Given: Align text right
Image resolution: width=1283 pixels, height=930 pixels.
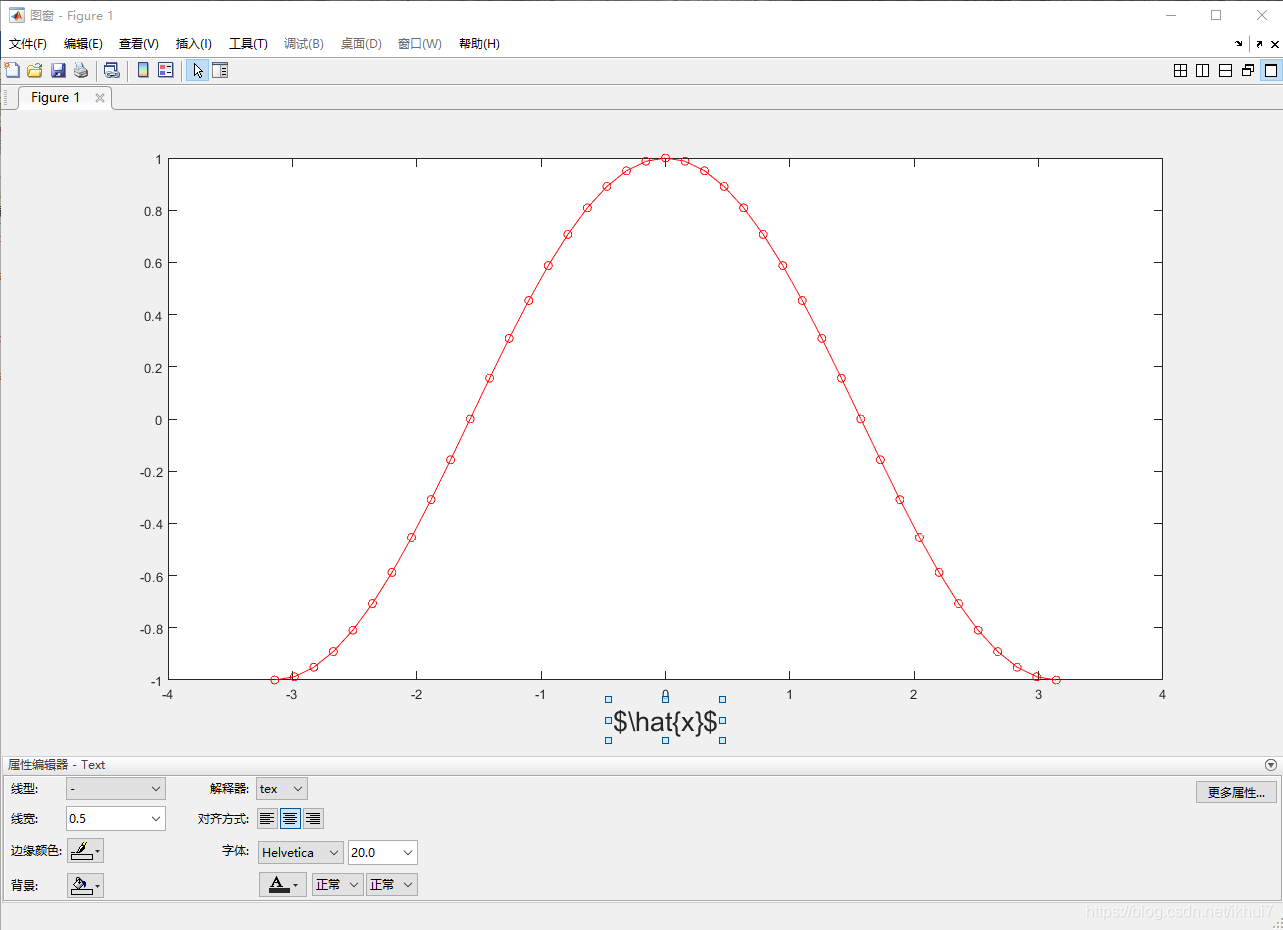Looking at the screenshot, I should click(x=313, y=819).
